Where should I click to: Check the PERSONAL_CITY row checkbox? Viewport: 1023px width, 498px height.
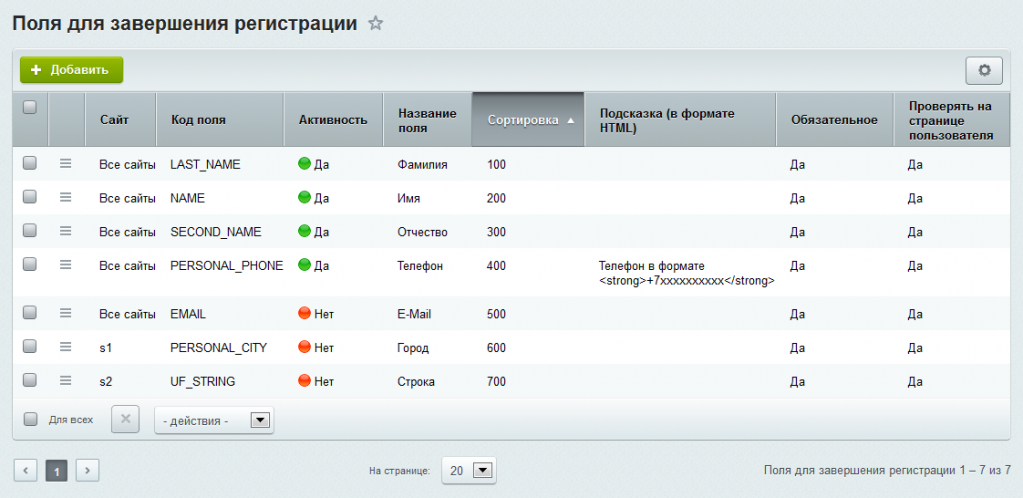pos(30,347)
